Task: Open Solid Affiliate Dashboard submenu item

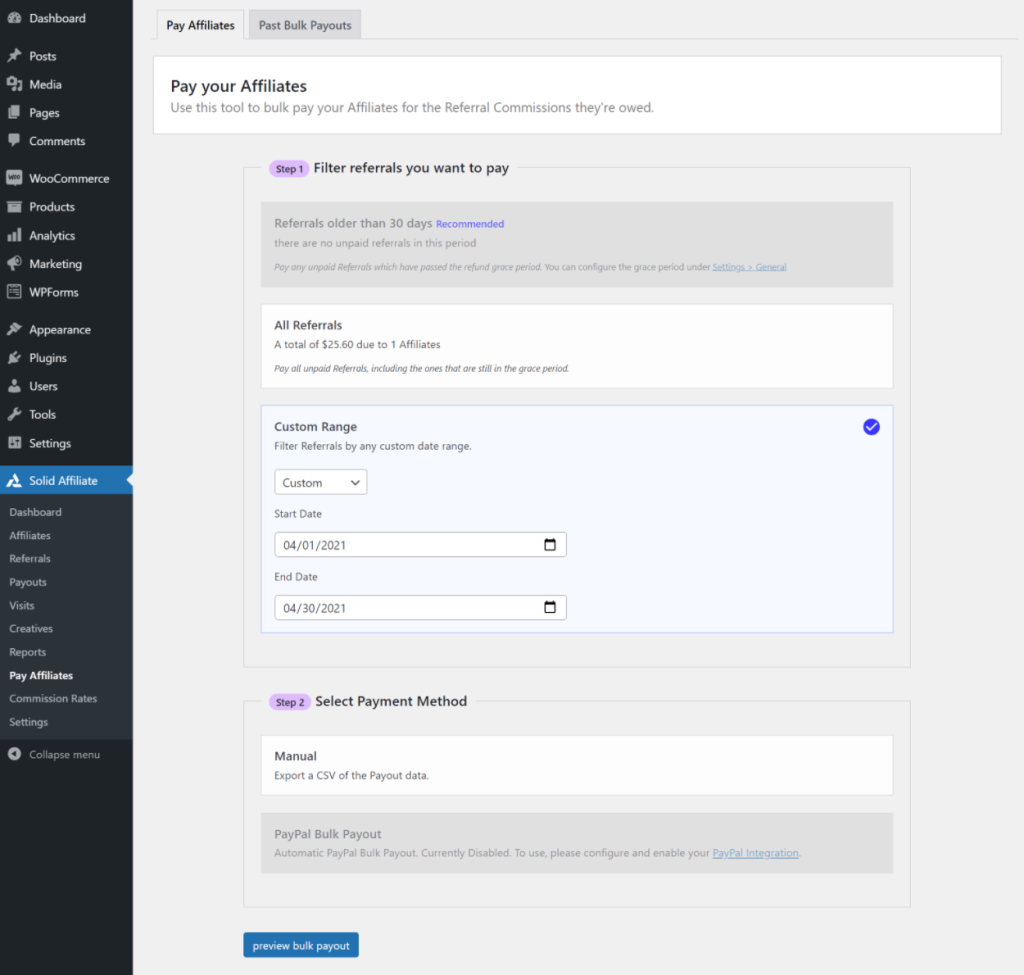Action: coord(35,512)
